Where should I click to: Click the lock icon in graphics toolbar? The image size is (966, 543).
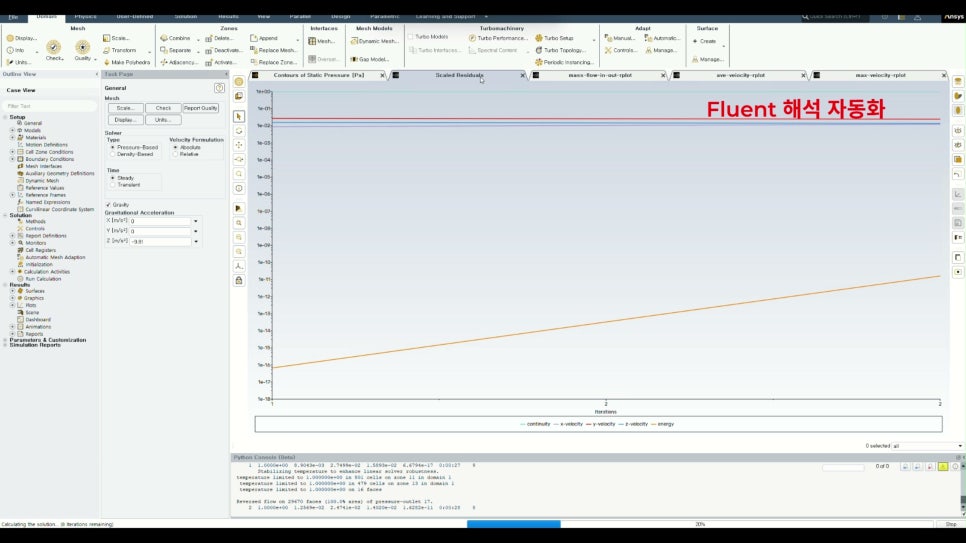click(239, 280)
